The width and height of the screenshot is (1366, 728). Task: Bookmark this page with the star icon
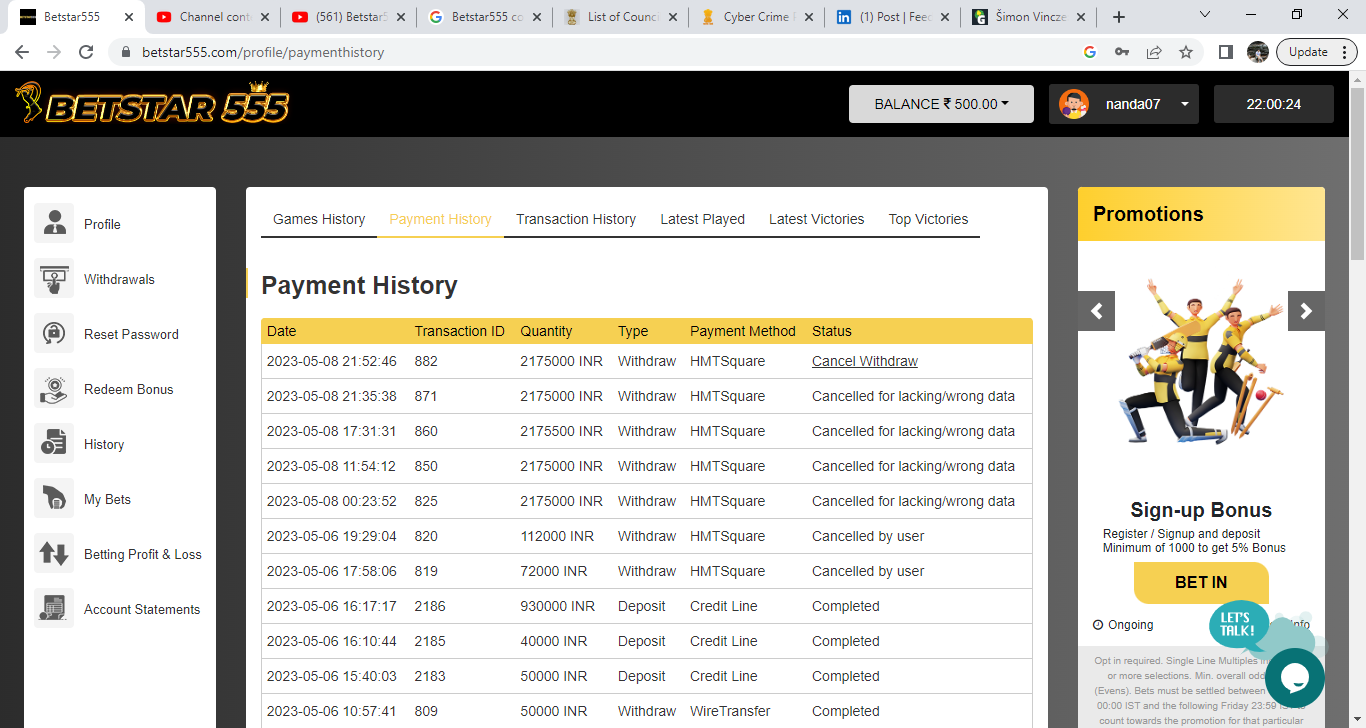click(1186, 52)
